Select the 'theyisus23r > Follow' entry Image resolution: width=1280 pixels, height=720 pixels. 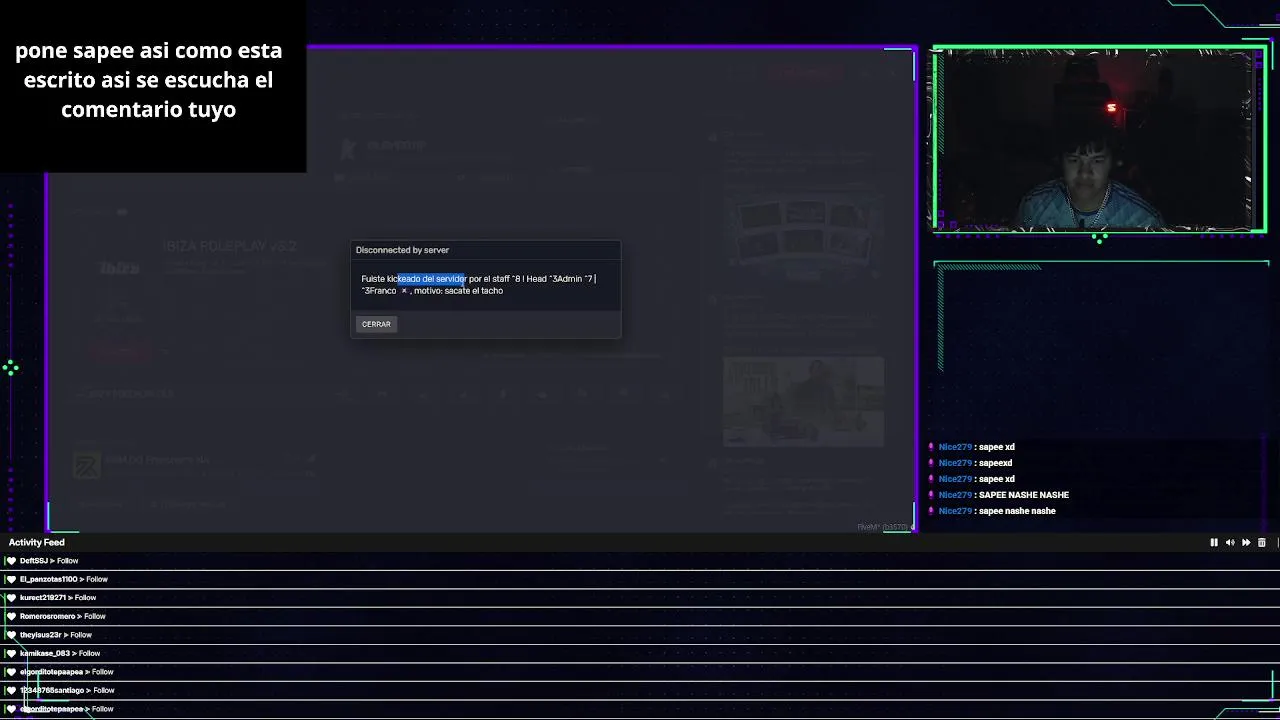click(56, 635)
